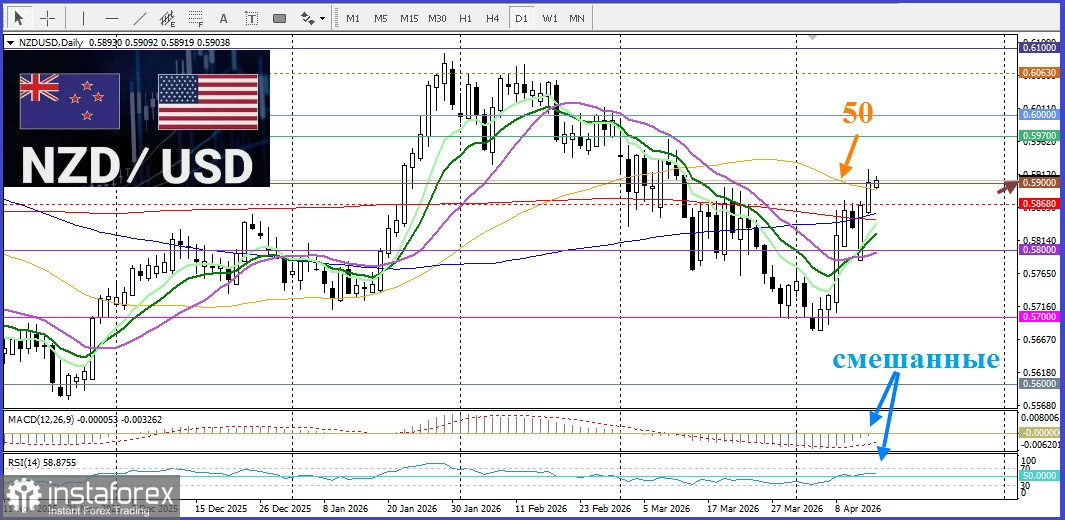Click the MACD(12,26,9) indicator label
The width and height of the screenshot is (1065, 520).
(40, 417)
